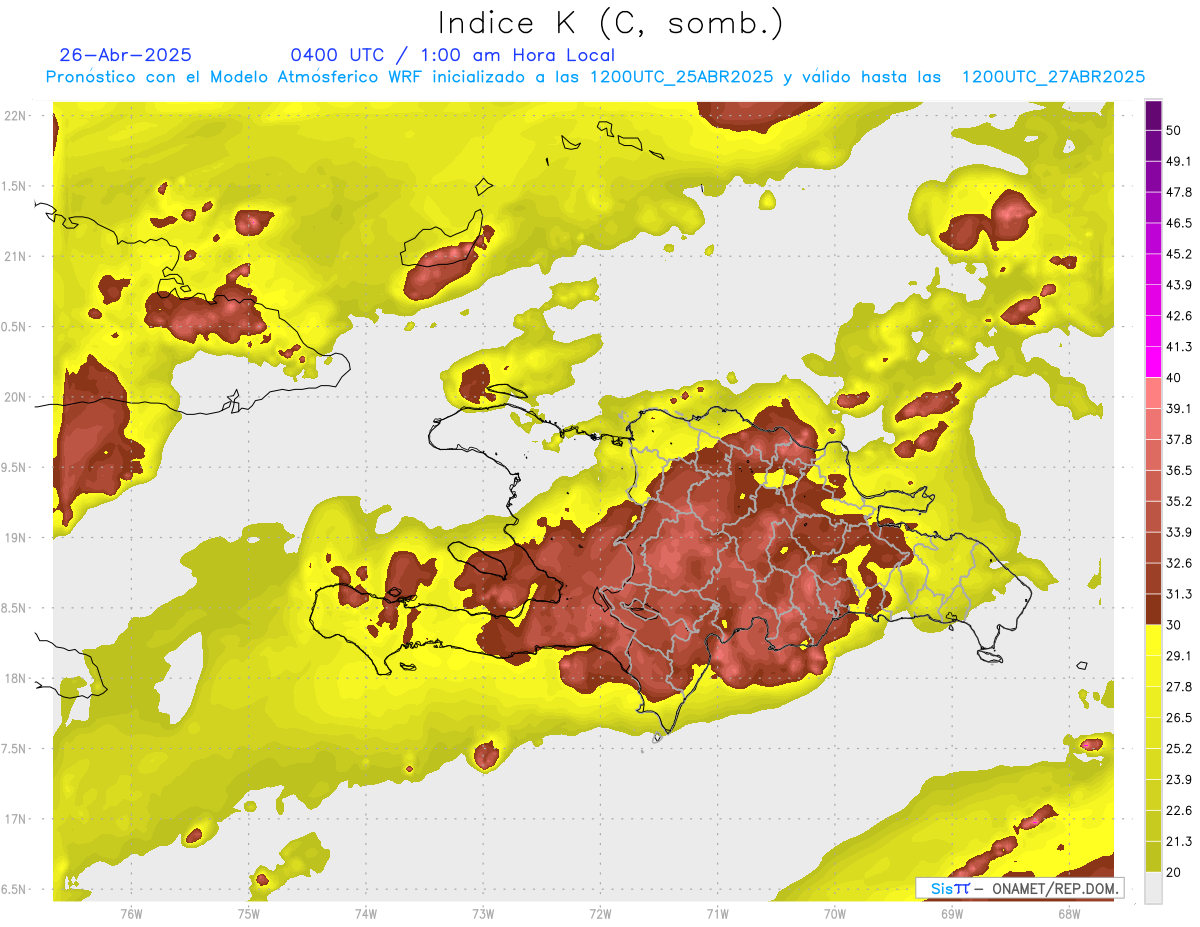
Task: Click the colorbar value '42.6'
Action: 1179,316
